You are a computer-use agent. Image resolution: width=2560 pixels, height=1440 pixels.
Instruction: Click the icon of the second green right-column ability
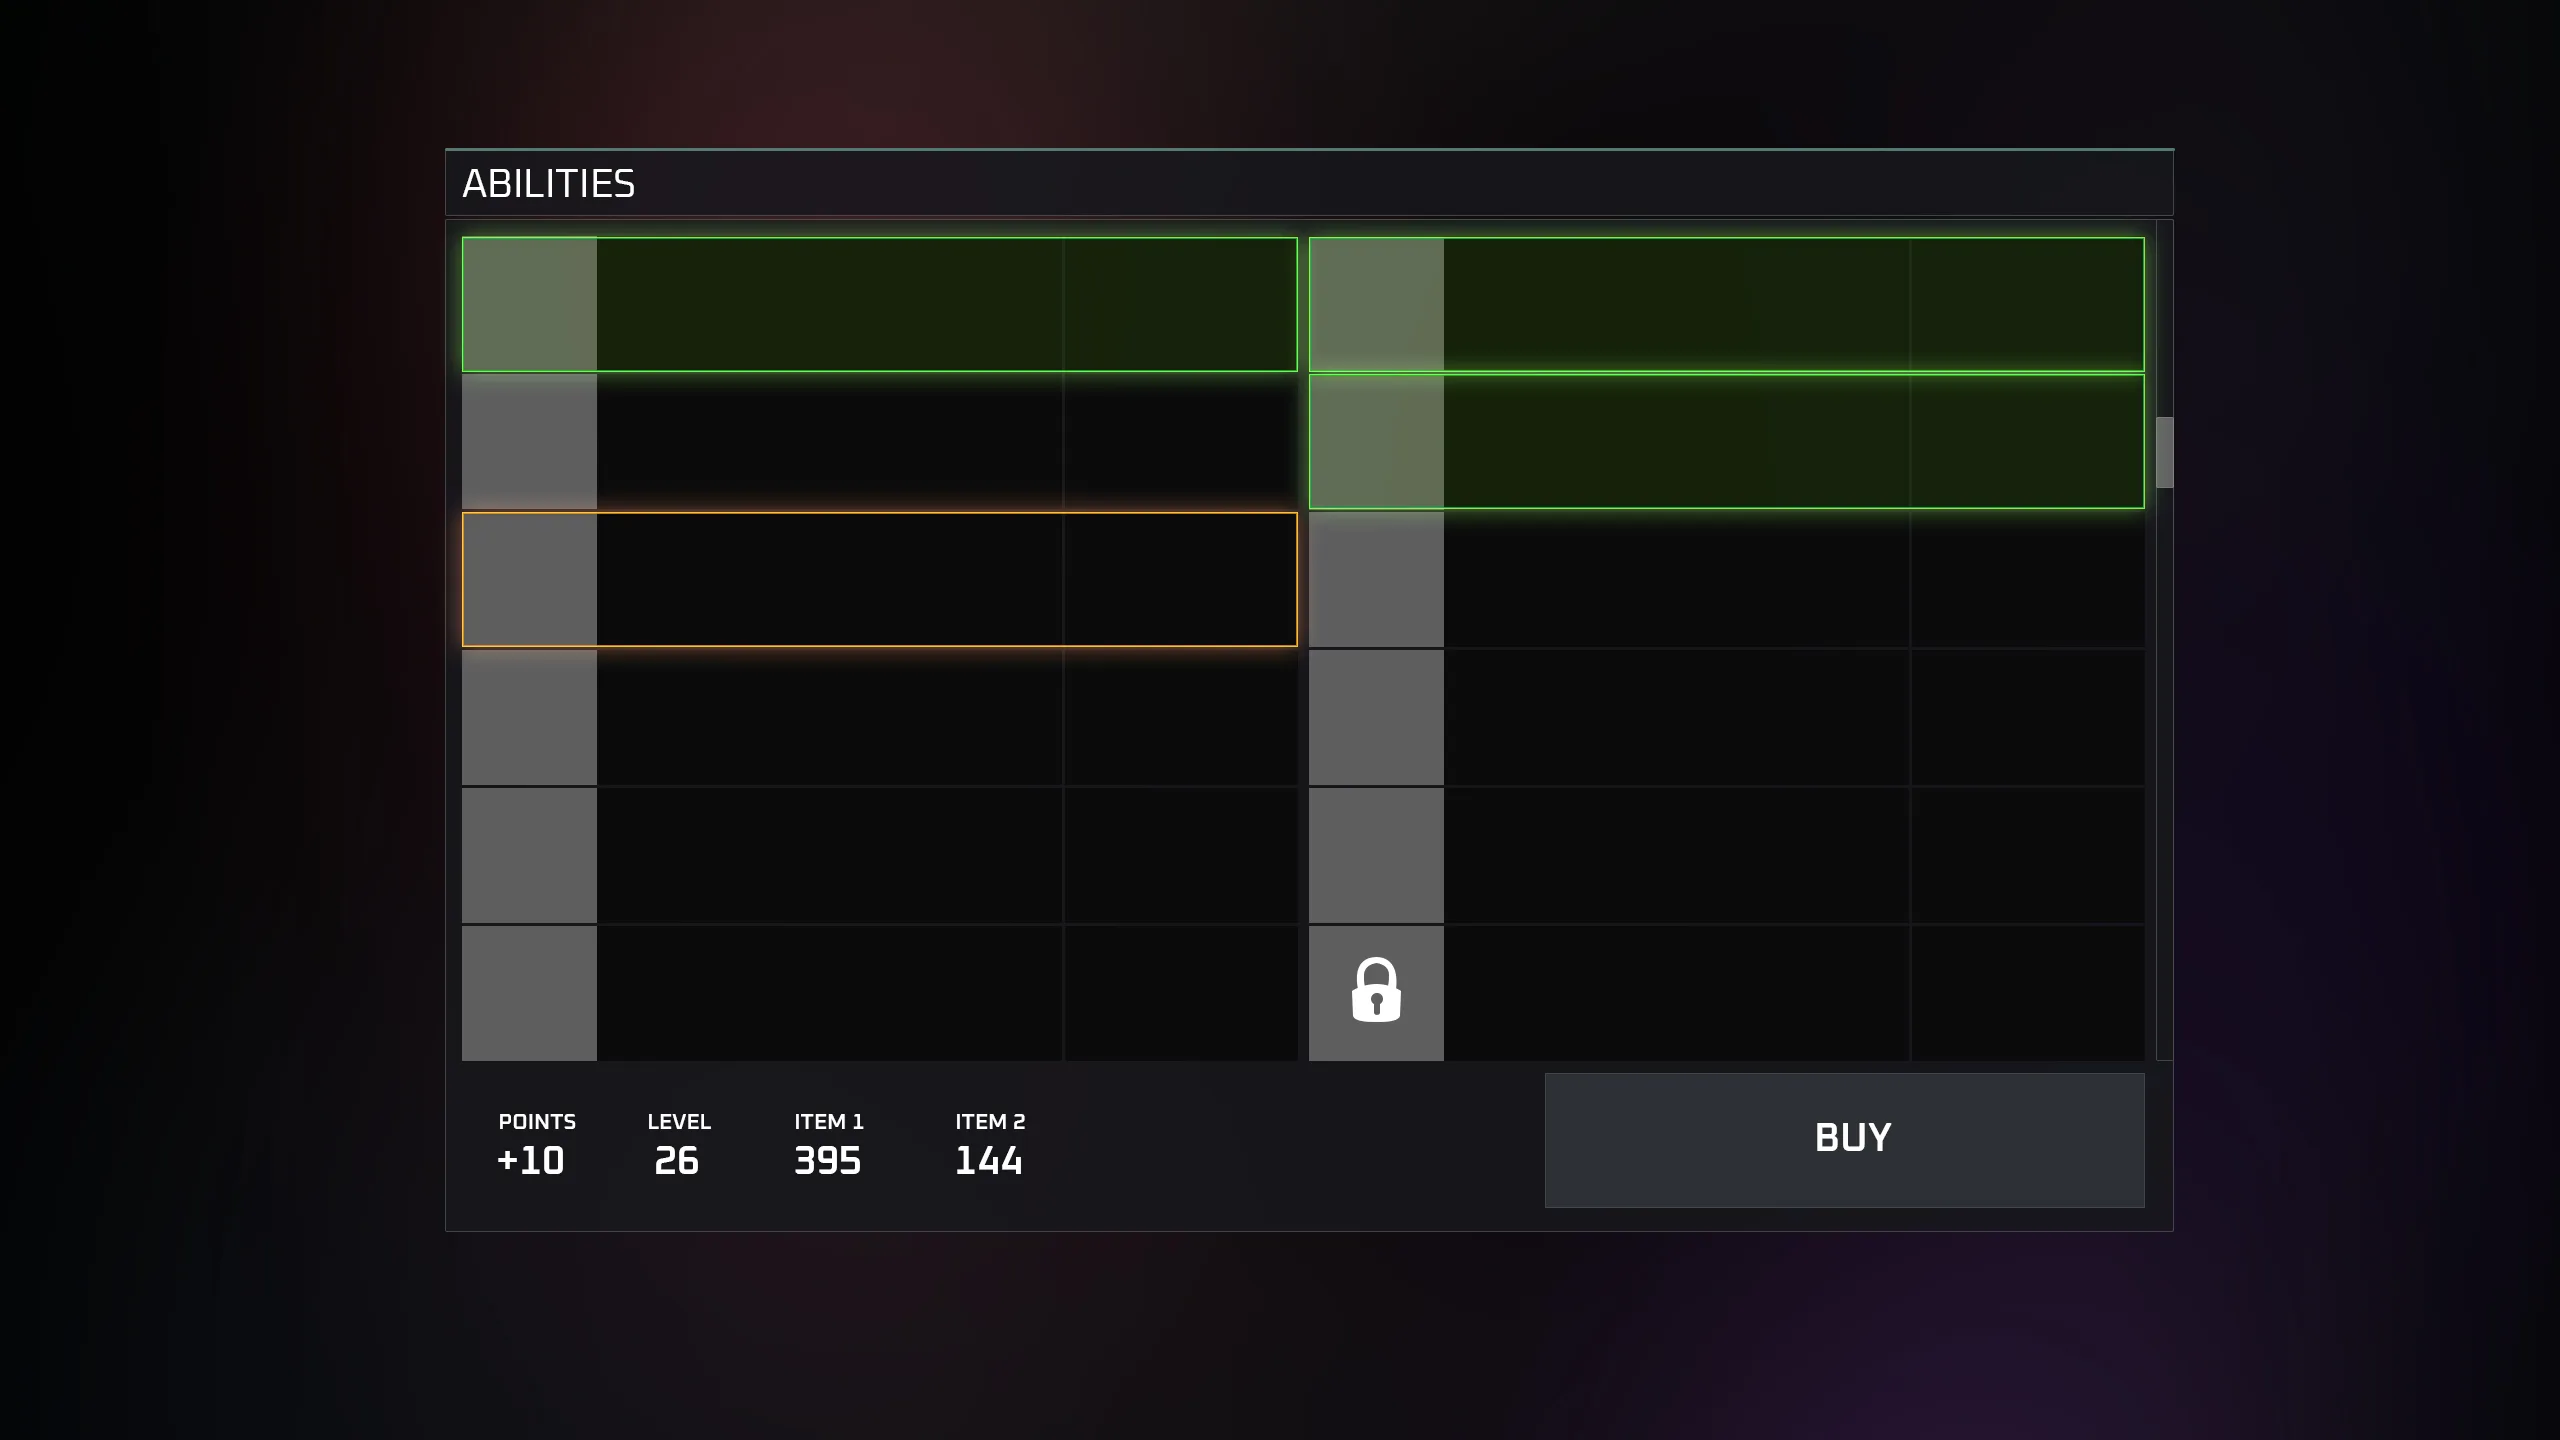[1376, 442]
